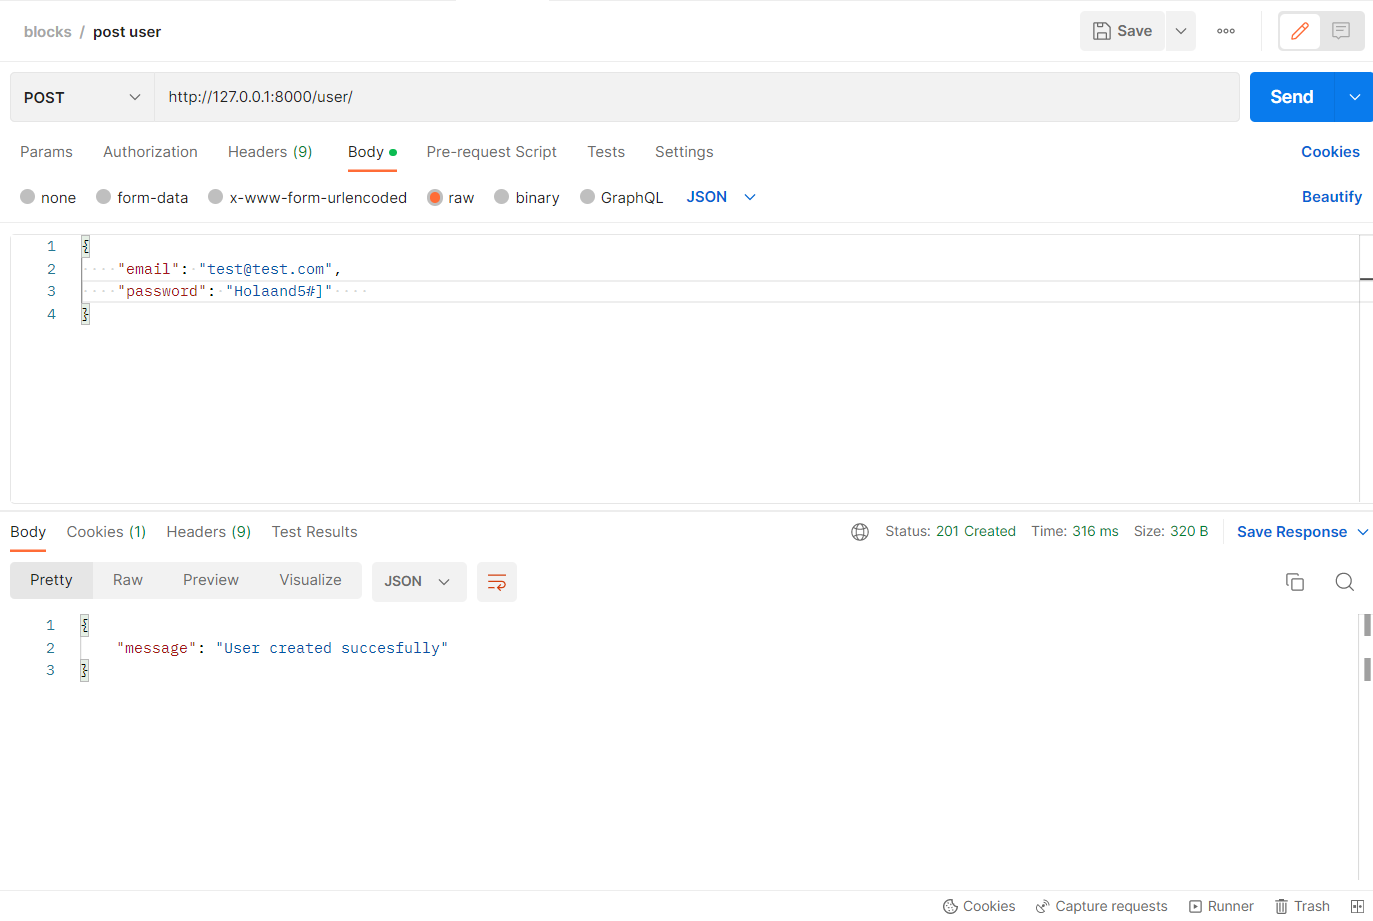Open the Trash from the status bar
1373x921 pixels.
[x=1302, y=906]
